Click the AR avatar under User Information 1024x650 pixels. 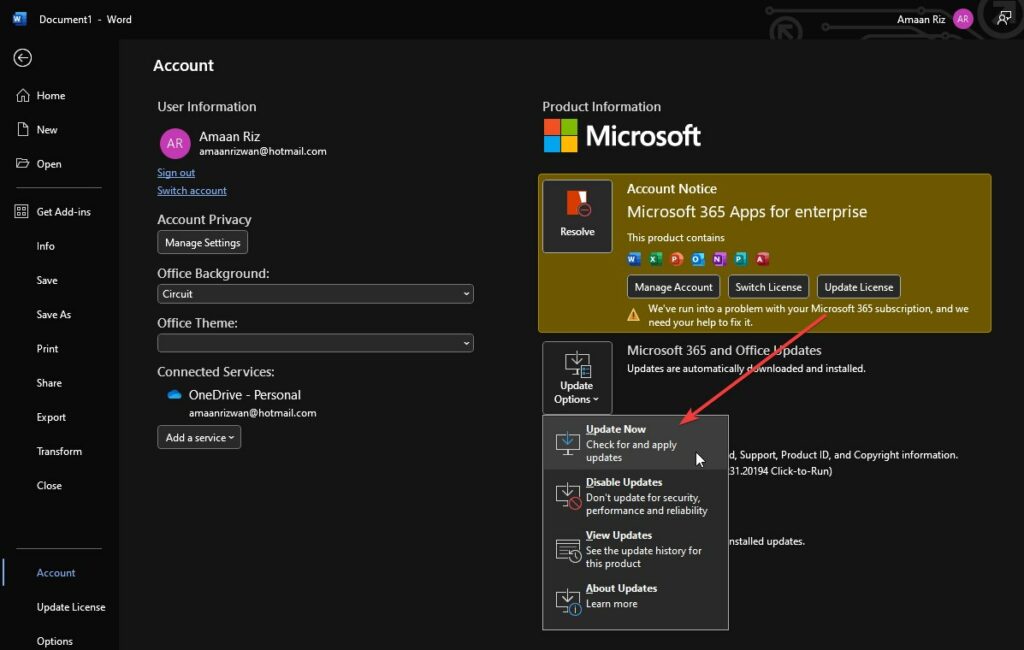[x=175, y=144]
